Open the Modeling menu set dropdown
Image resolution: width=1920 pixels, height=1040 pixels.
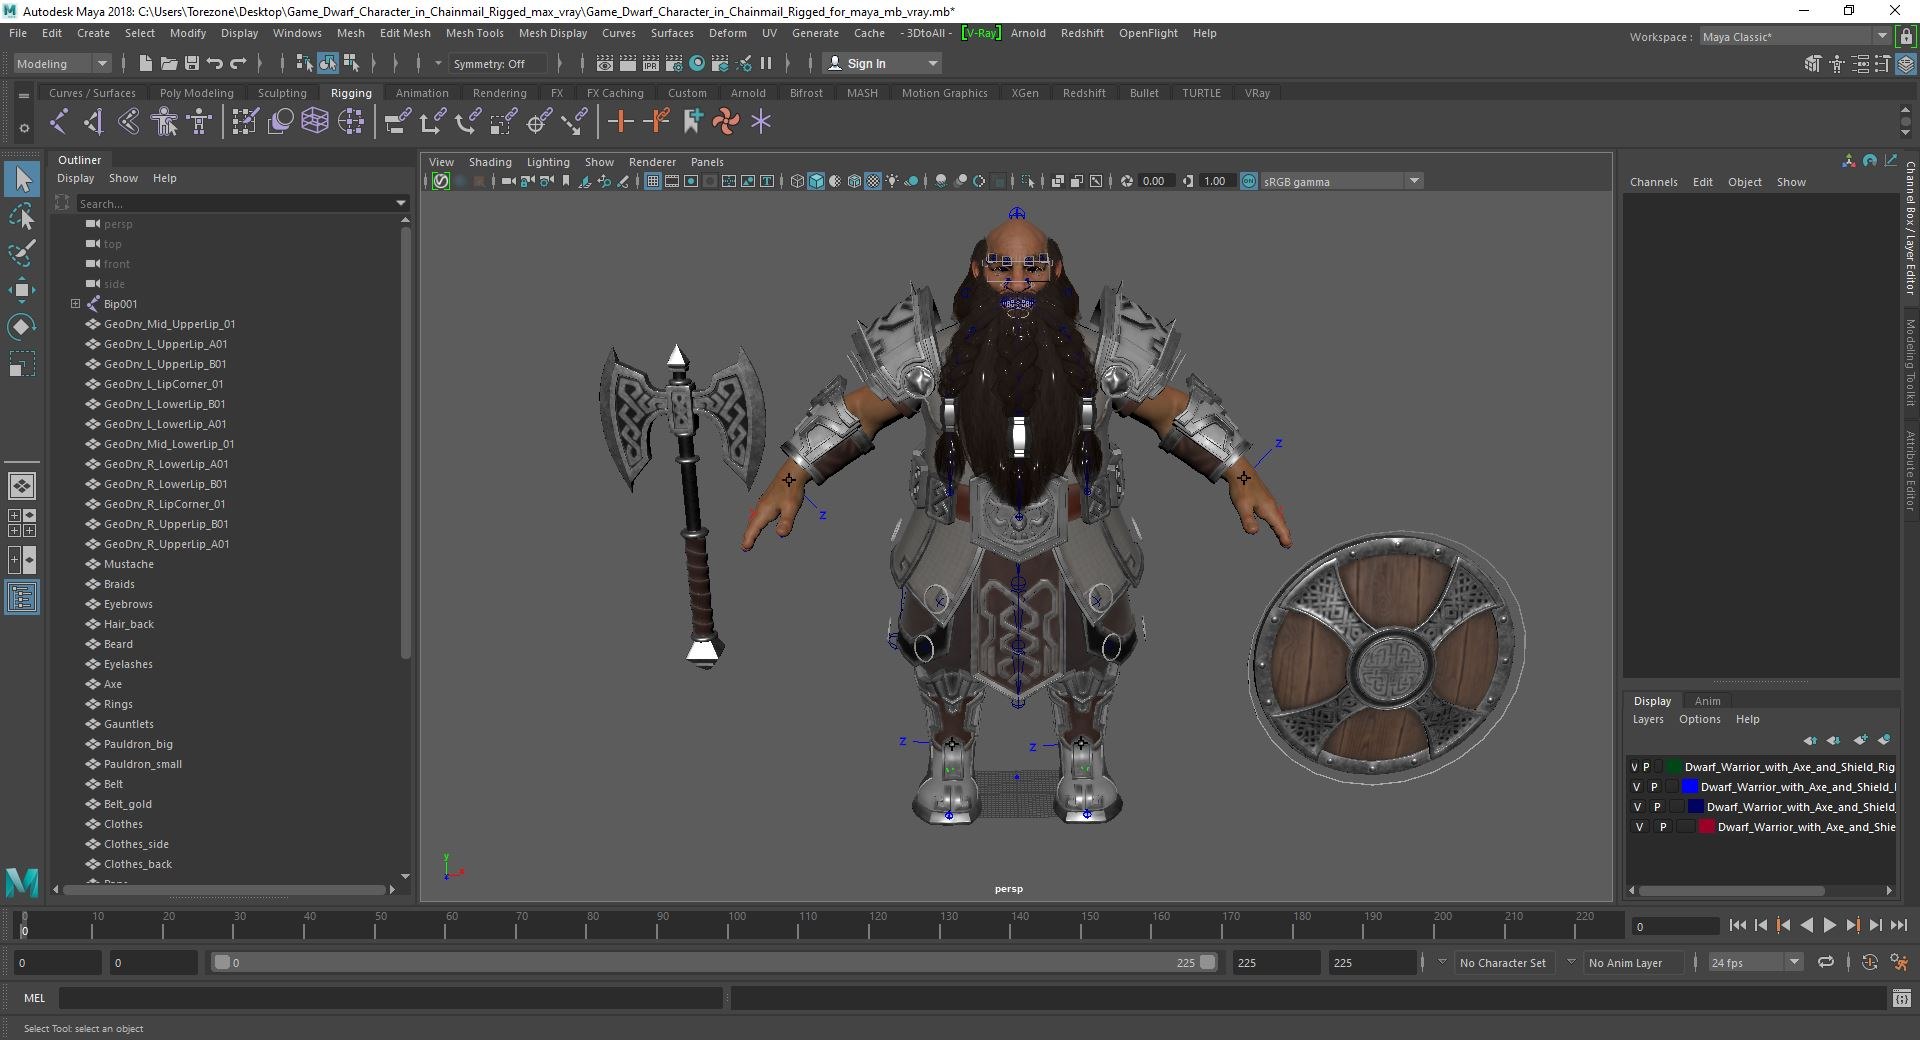[x=62, y=63]
